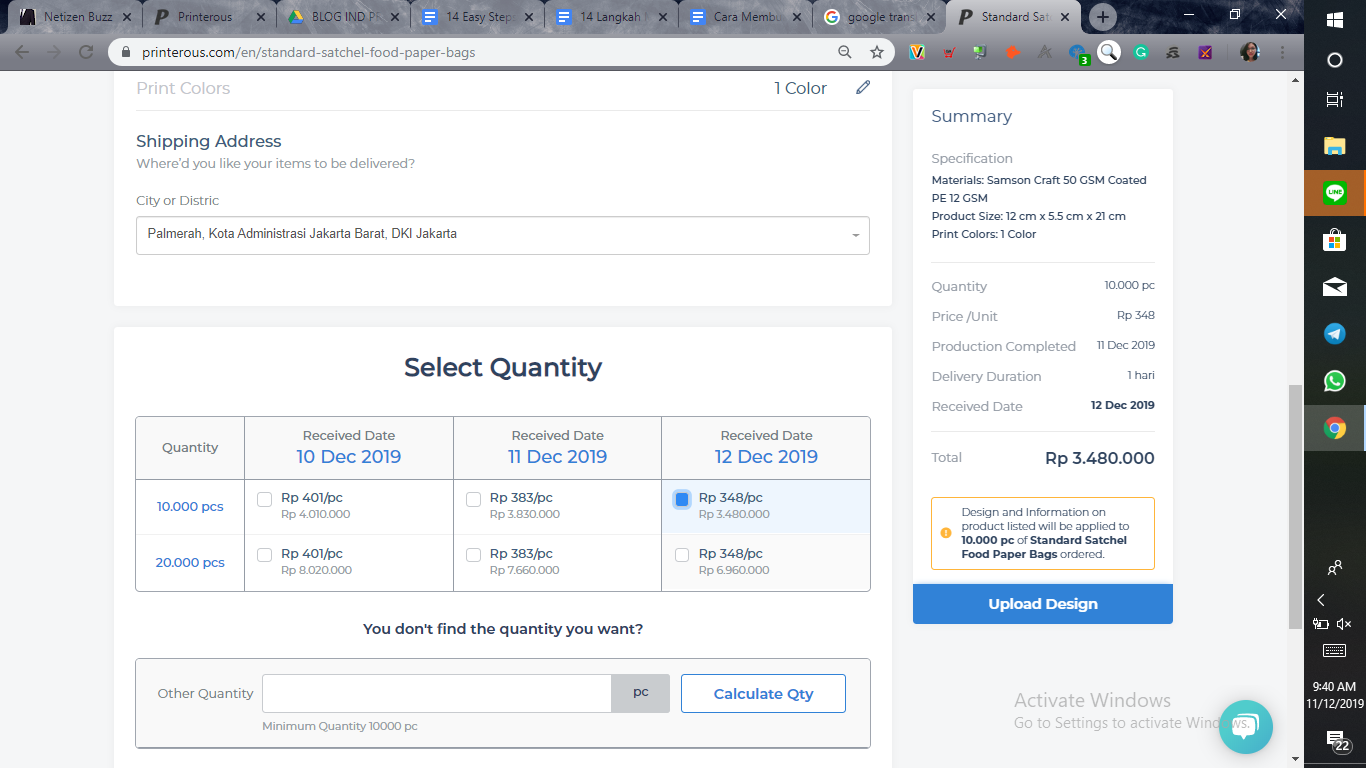
Task: Go back to the previous page
Action: click(x=22, y=52)
